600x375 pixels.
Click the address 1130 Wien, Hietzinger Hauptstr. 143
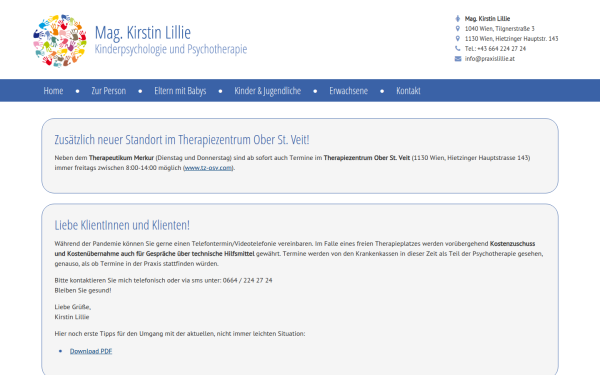tap(511, 39)
